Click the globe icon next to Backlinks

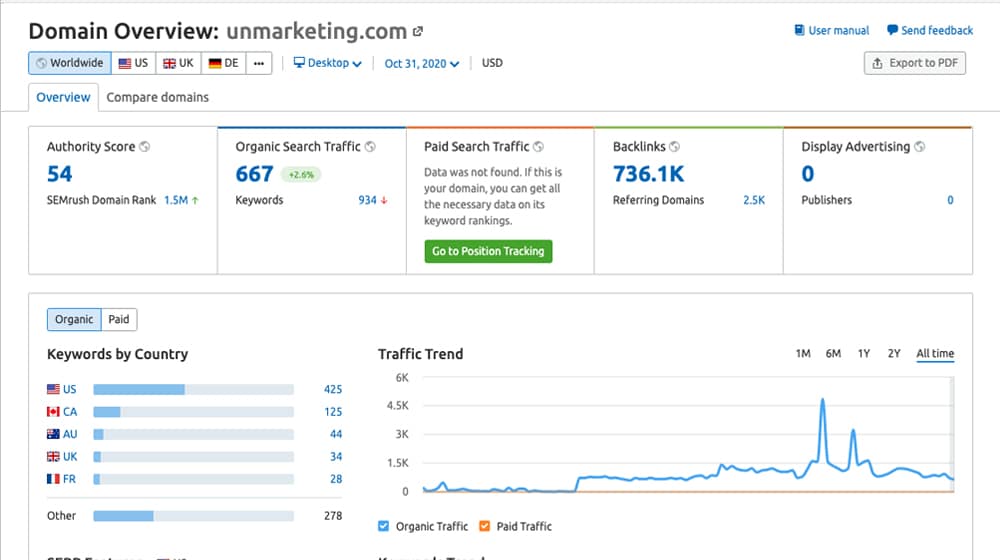[x=675, y=147]
